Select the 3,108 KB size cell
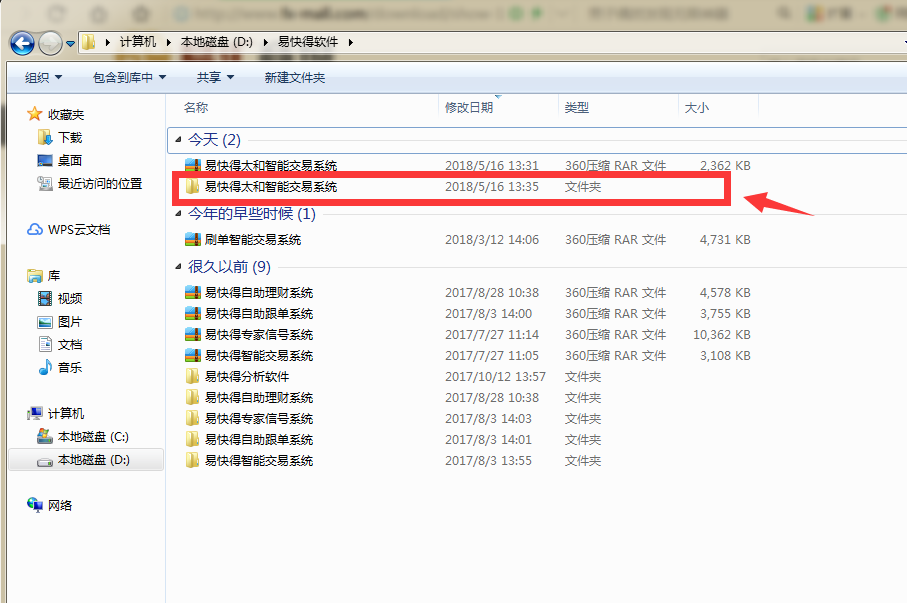Screen dimensions: 907x603 [725, 355]
